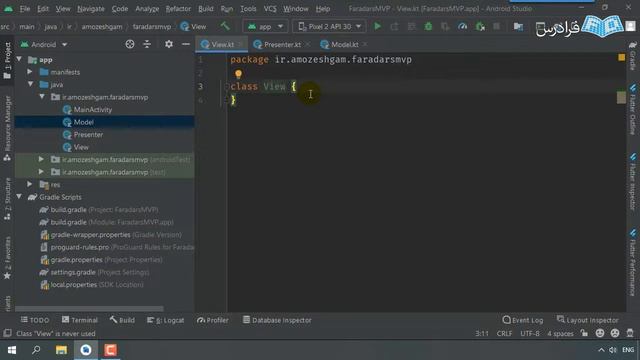Click Apply Changes and Restart Activity icon
Viewport: 640px width, 360px height.
pos(395,27)
